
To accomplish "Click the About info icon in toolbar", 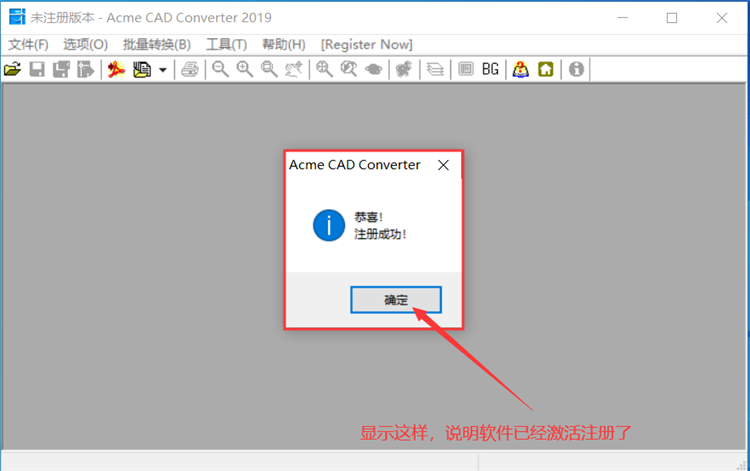I will tap(576, 69).
